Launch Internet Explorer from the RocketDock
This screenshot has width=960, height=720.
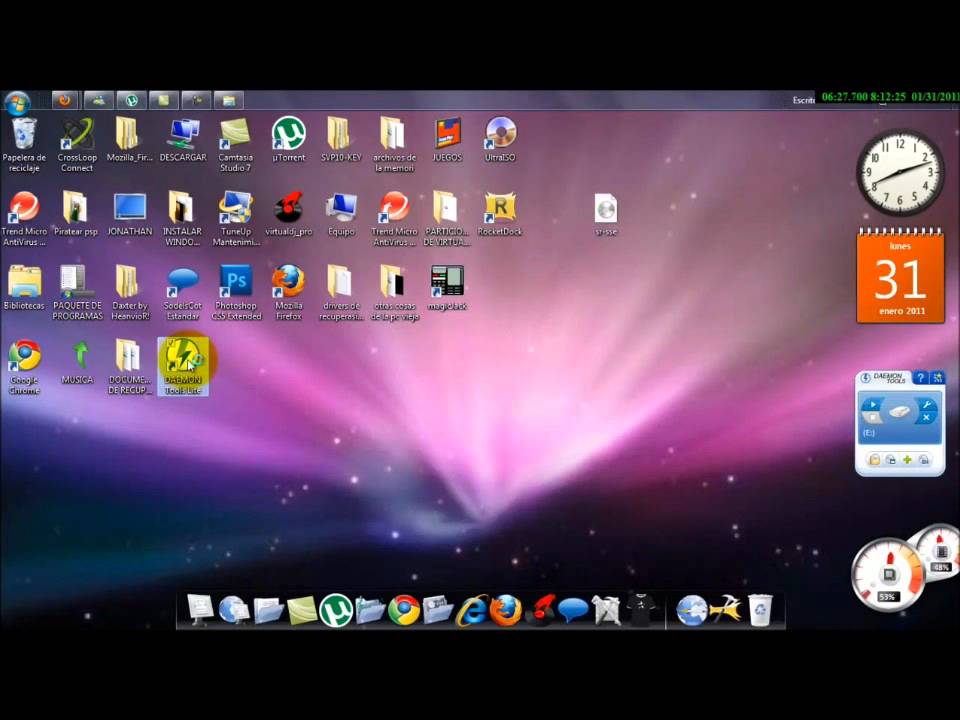click(x=472, y=610)
